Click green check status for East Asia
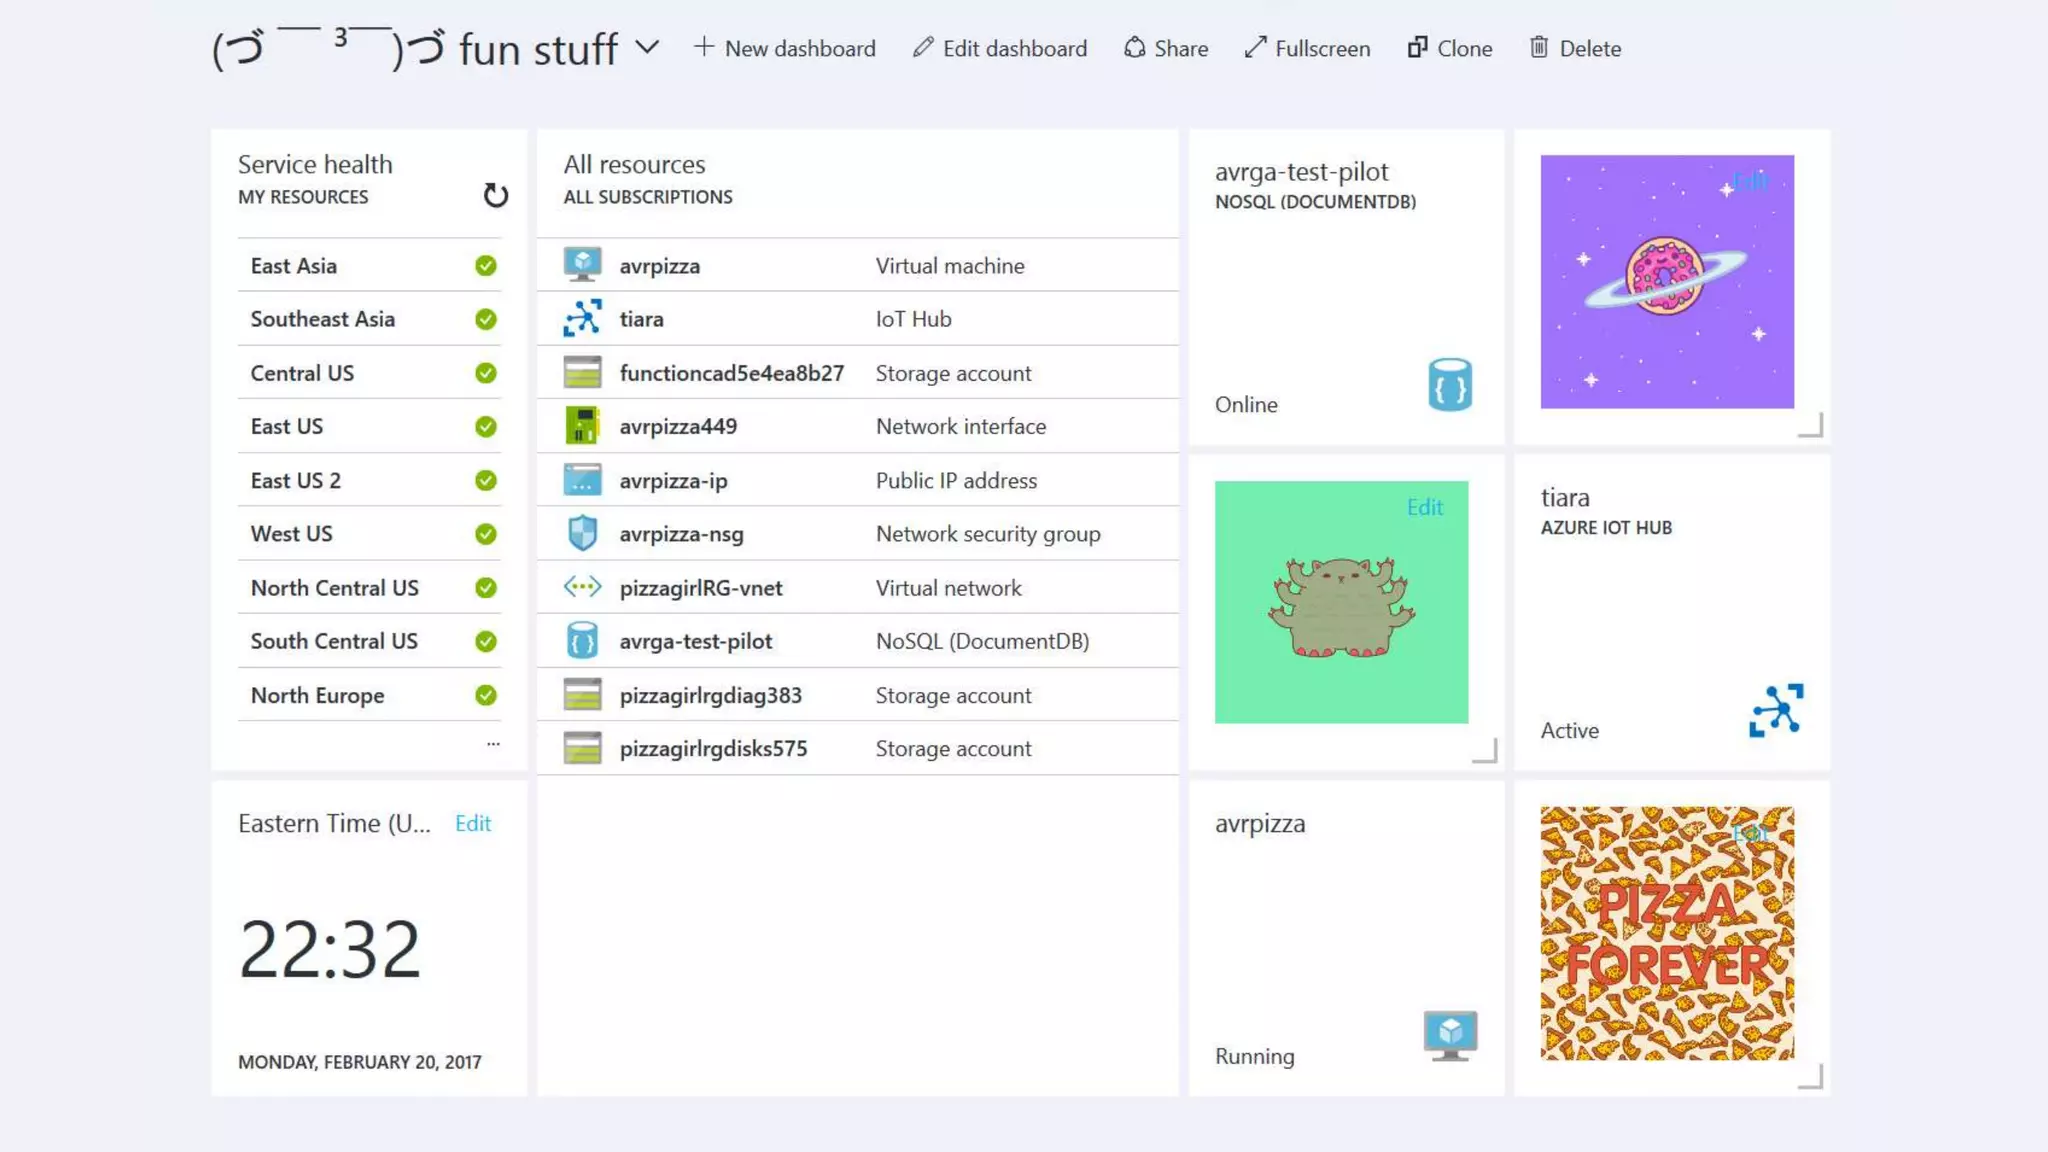This screenshot has width=2048, height=1152. click(486, 266)
